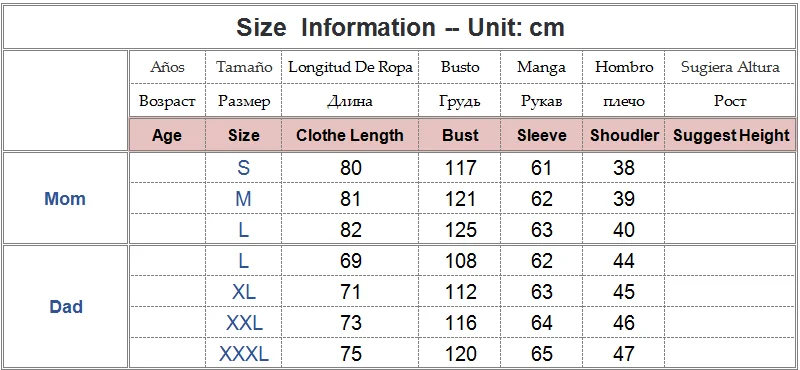Click the Sugiera Altura header
Screen dimensions: 800x370
pos(731,67)
